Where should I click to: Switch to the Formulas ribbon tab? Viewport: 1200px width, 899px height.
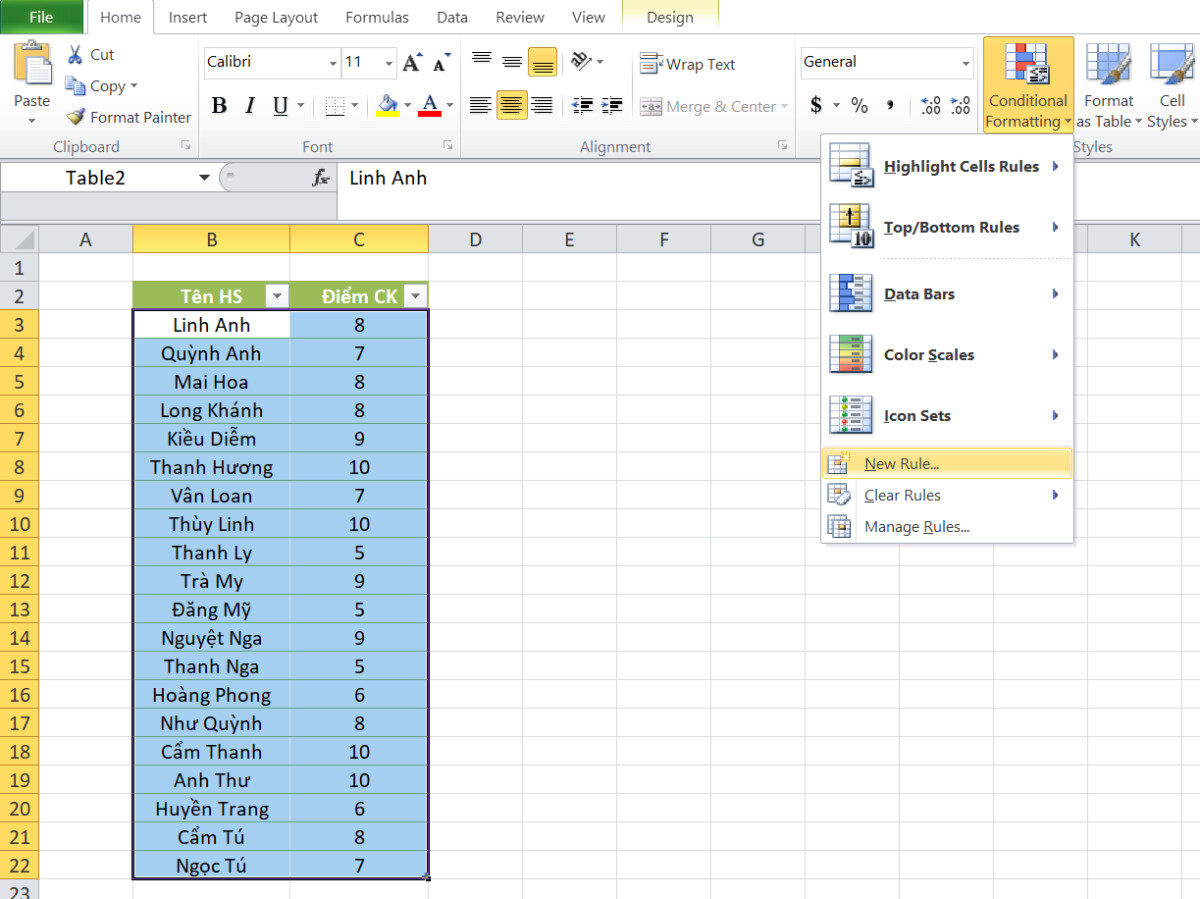377,17
